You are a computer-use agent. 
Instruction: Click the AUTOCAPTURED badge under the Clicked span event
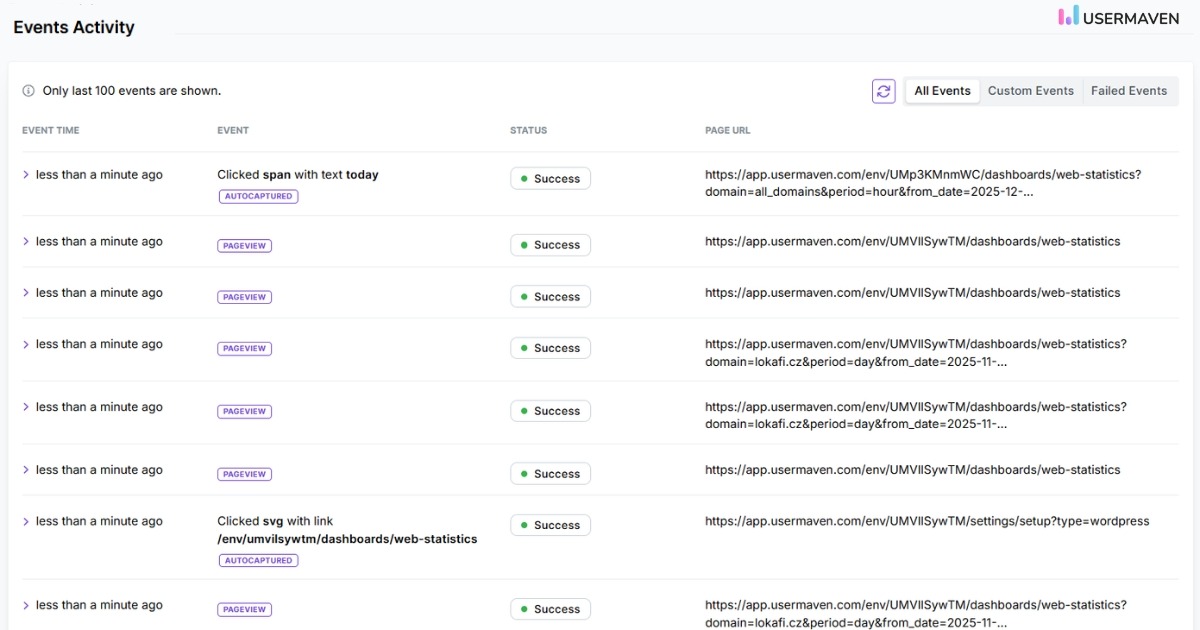pyautogui.click(x=256, y=196)
